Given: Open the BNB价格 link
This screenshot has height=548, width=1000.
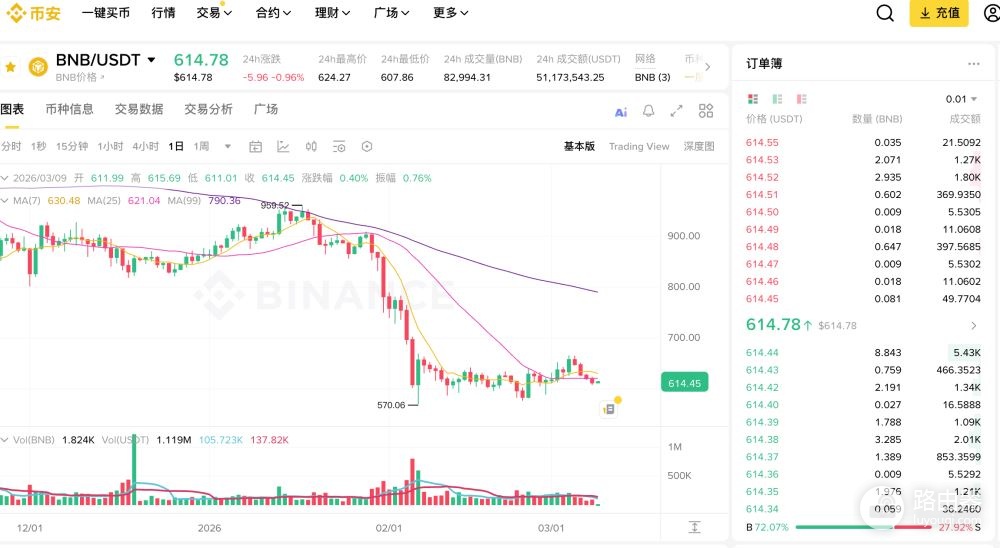Looking at the screenshot, I should [80, 77].
